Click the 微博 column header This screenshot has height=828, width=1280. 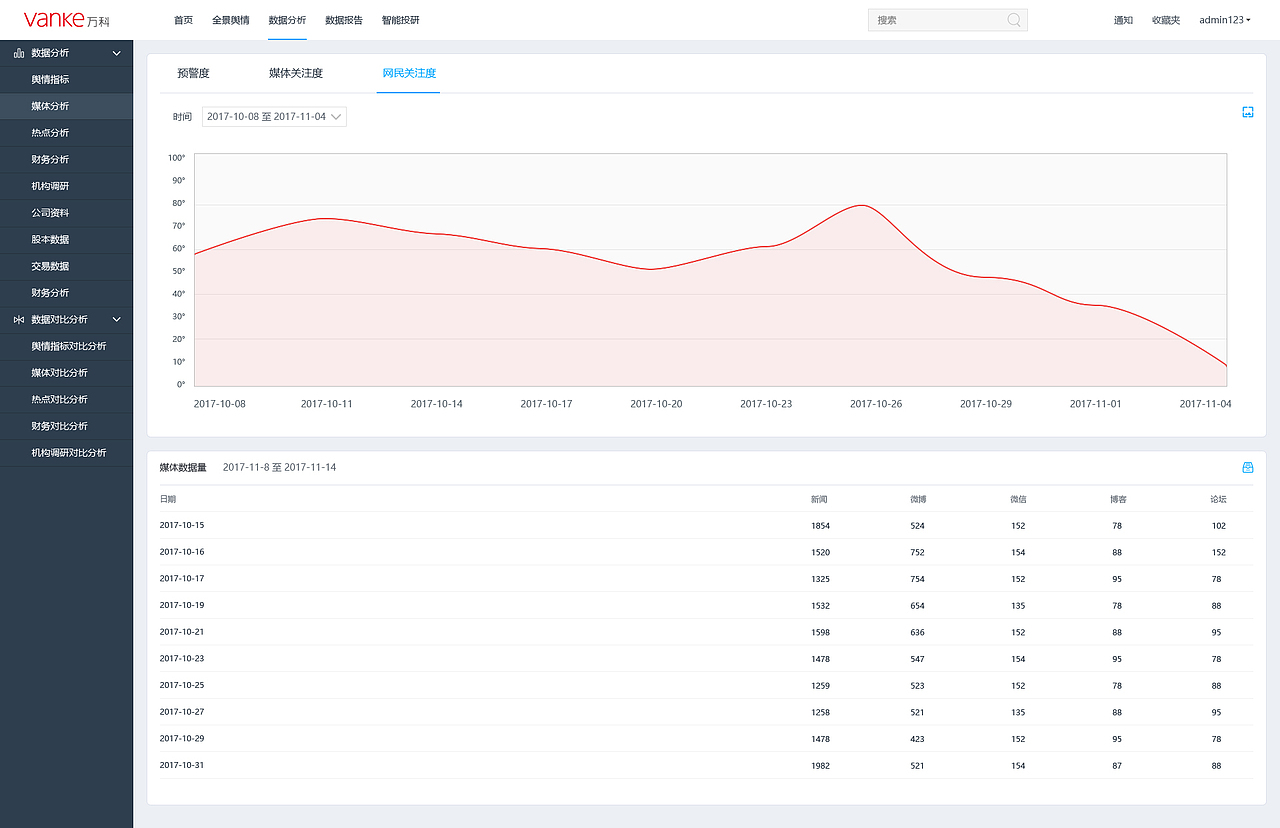pos(918,499)
